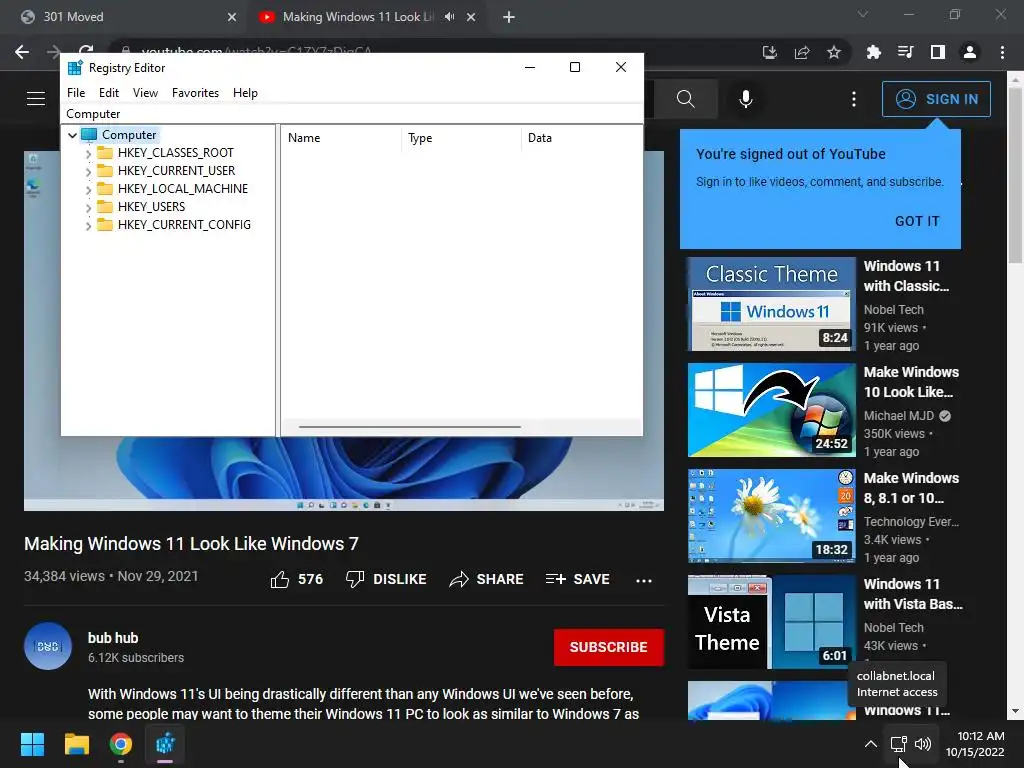The height and width of the screenshot is (768, 1024).
Task: Open Chrome extensions puzzle icon
Action: click(873, 52)
